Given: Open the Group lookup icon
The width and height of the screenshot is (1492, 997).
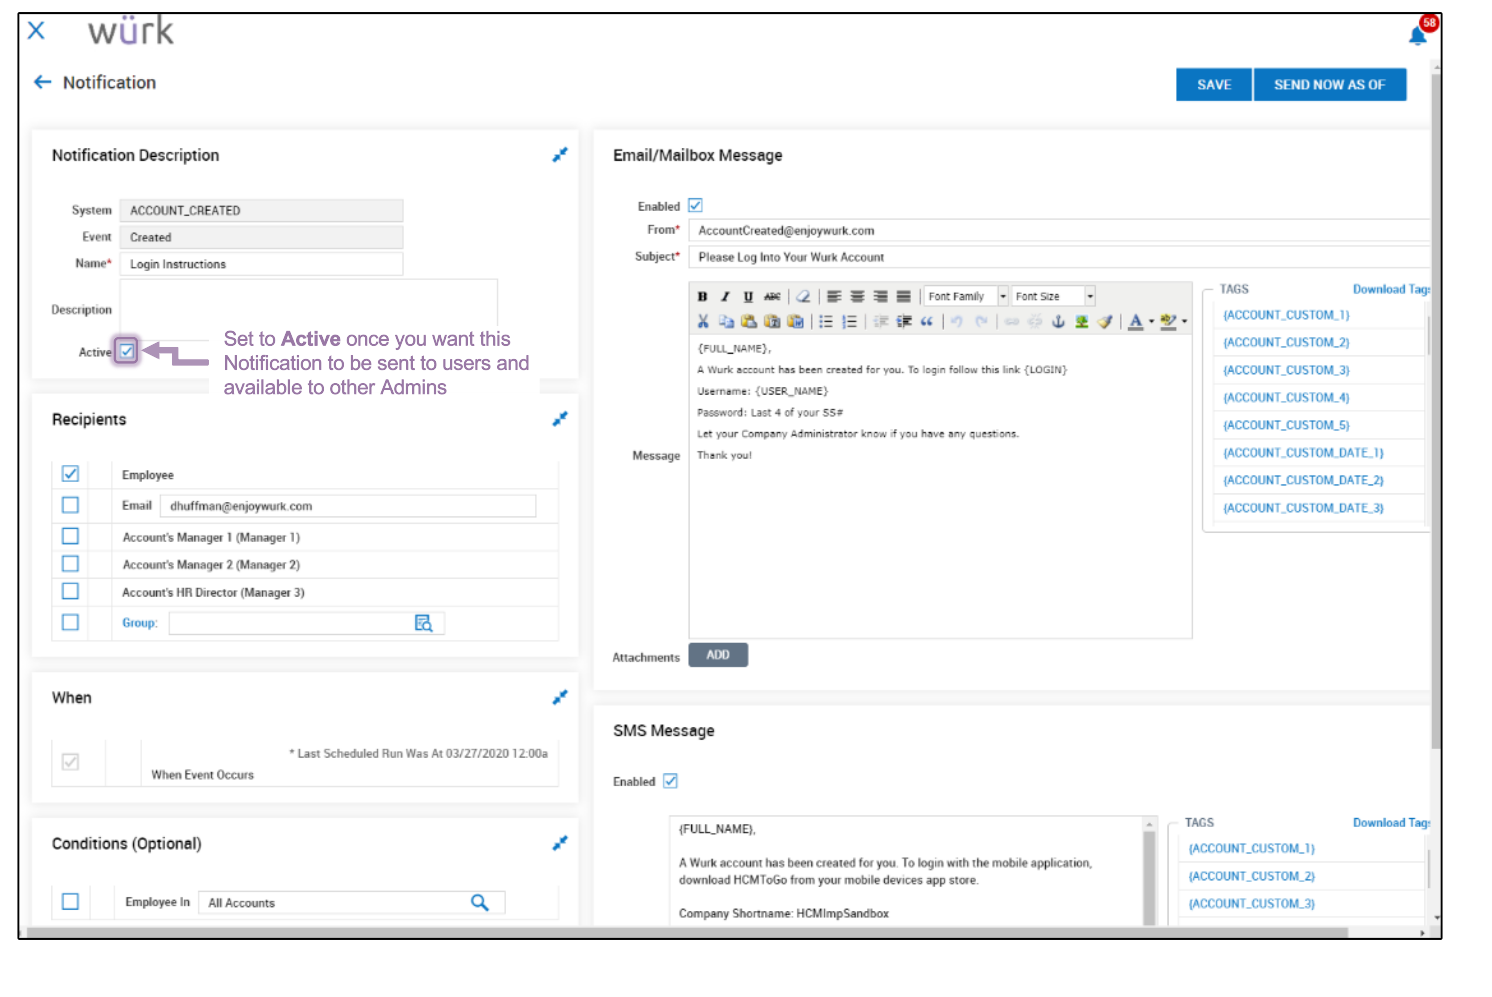Looking at the screenshot, I should tap(423, 623).
